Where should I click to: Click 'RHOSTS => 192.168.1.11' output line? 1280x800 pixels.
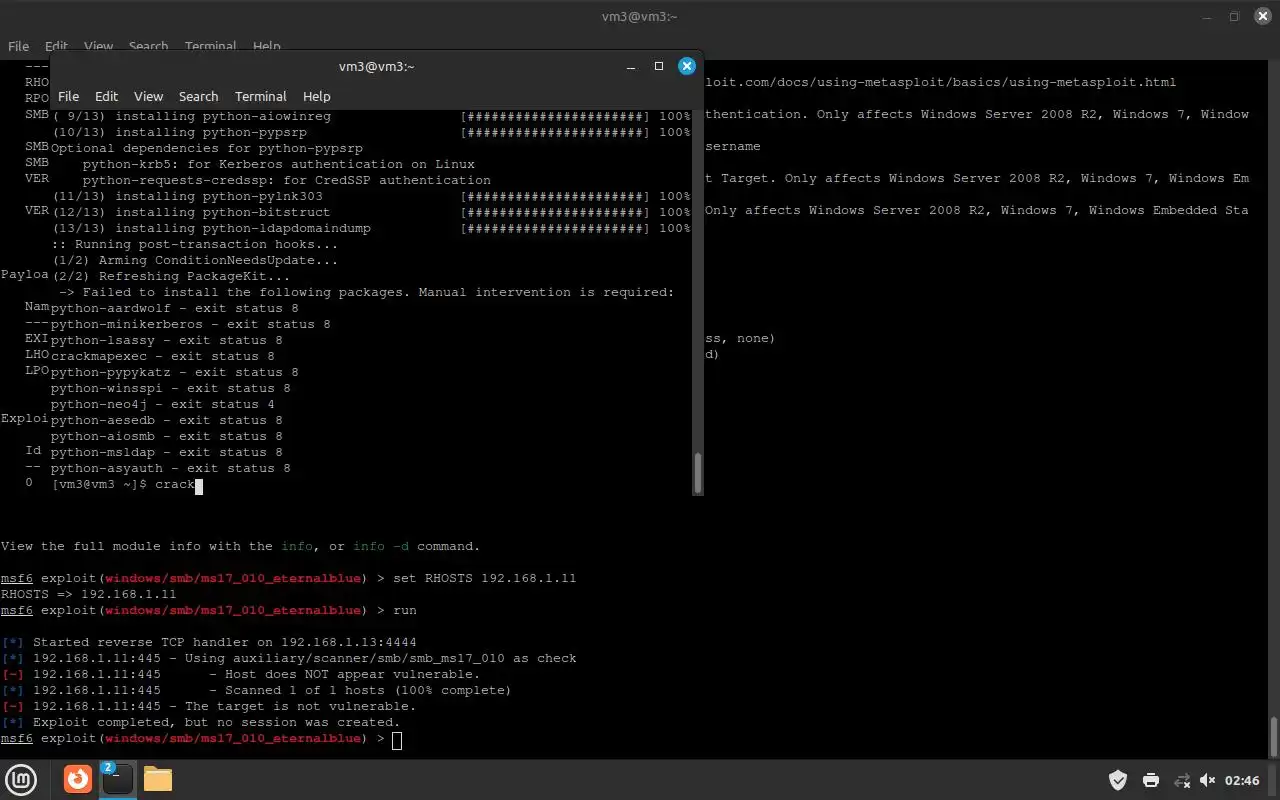(88, 594)
